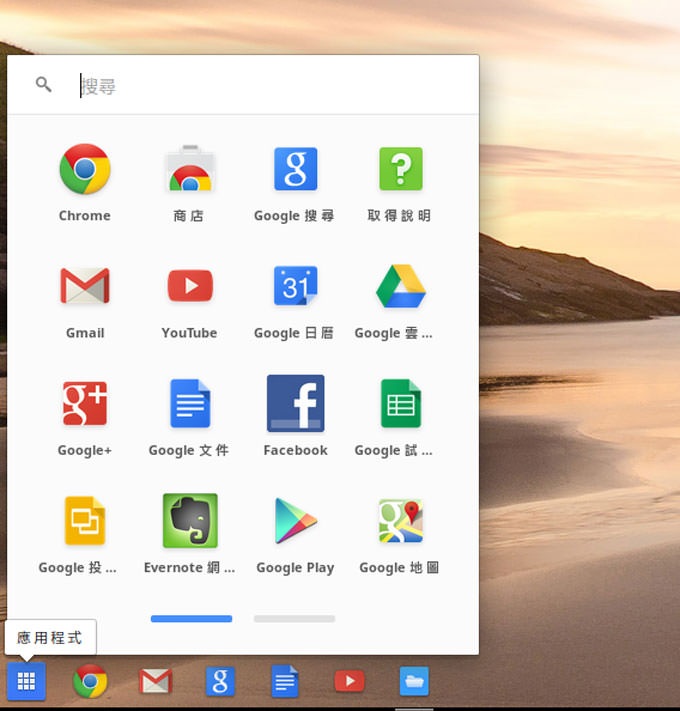
Task: Launch the Google 搜尋 app
Action: 295,170
